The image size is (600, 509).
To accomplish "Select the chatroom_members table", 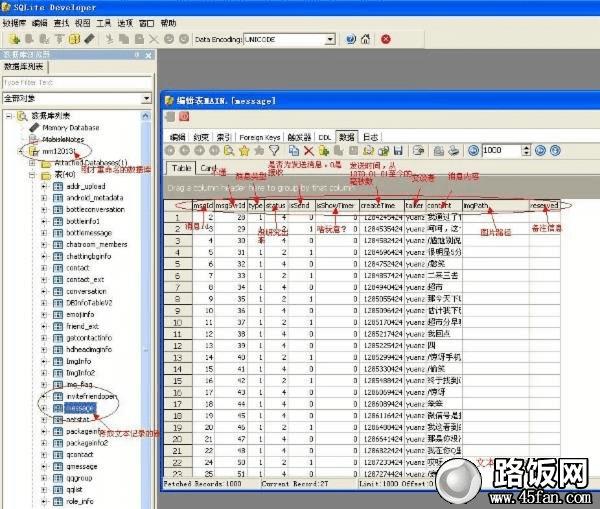I will click(x=97, y=245).
